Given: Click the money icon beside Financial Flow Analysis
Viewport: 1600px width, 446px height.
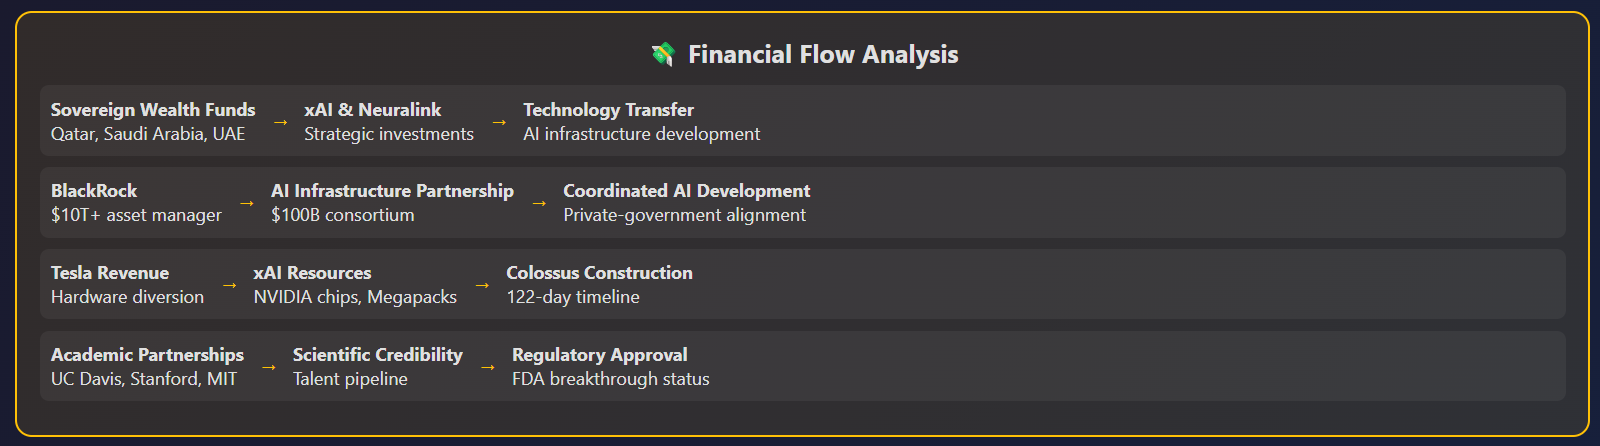Looking at the screenshot, I should pos(662,54).
